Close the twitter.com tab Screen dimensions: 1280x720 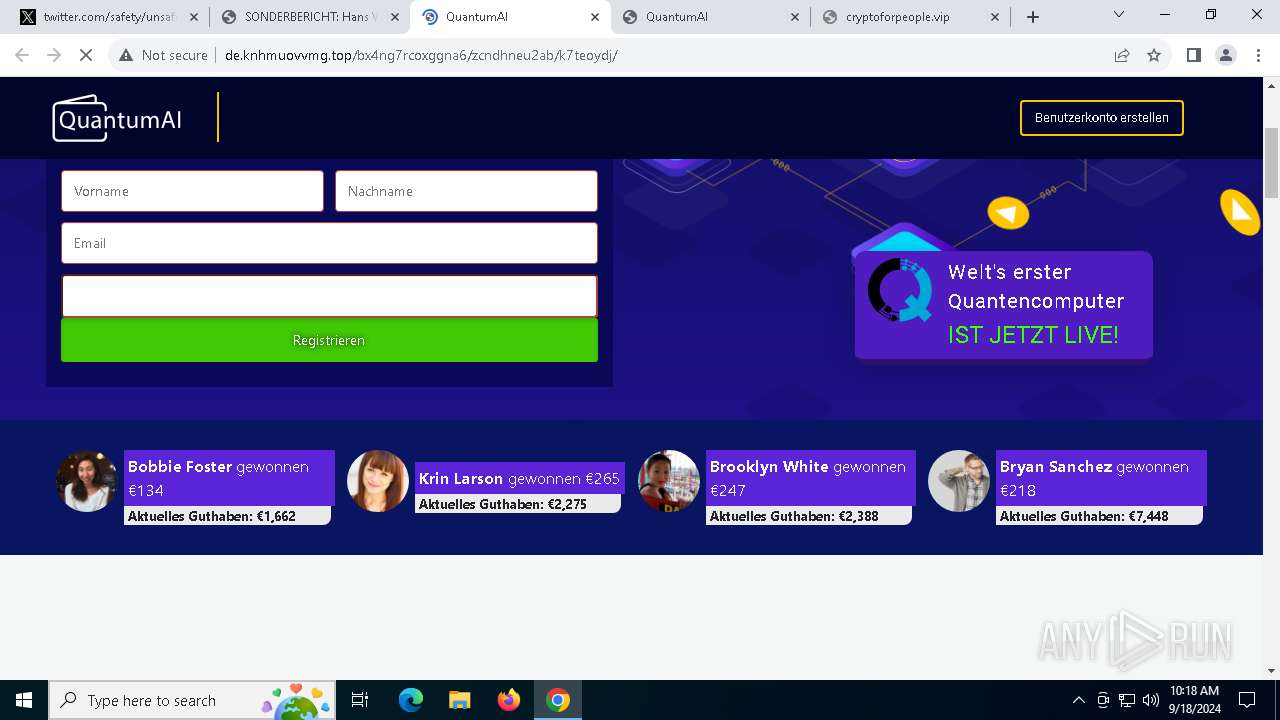[x=194, y=17]
